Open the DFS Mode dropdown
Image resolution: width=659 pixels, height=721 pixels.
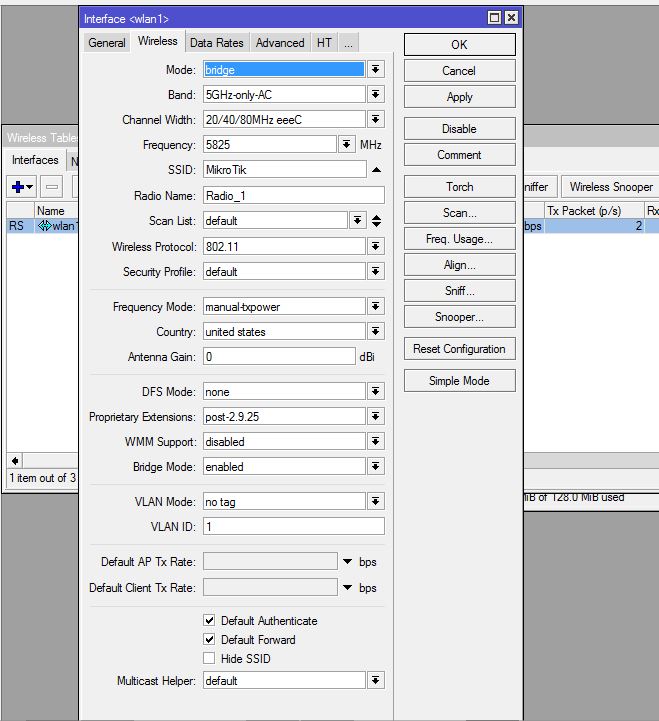pyautogui.click(x=376, y=391)
